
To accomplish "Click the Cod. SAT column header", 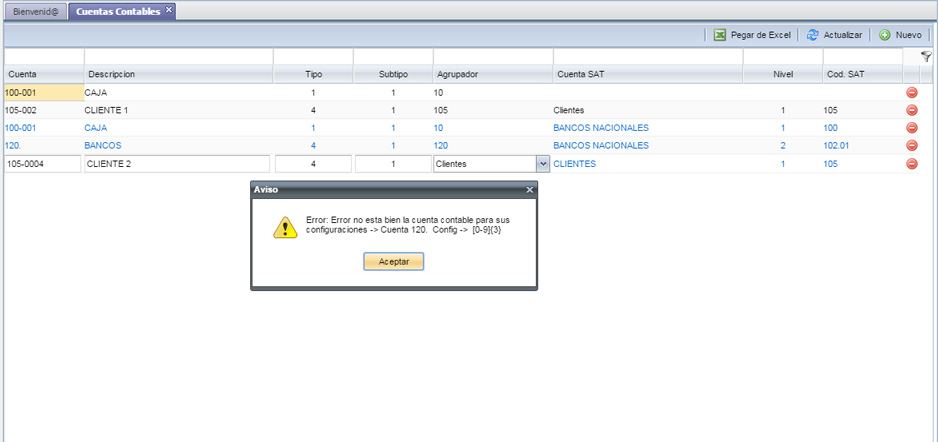I will pos(844,75).
